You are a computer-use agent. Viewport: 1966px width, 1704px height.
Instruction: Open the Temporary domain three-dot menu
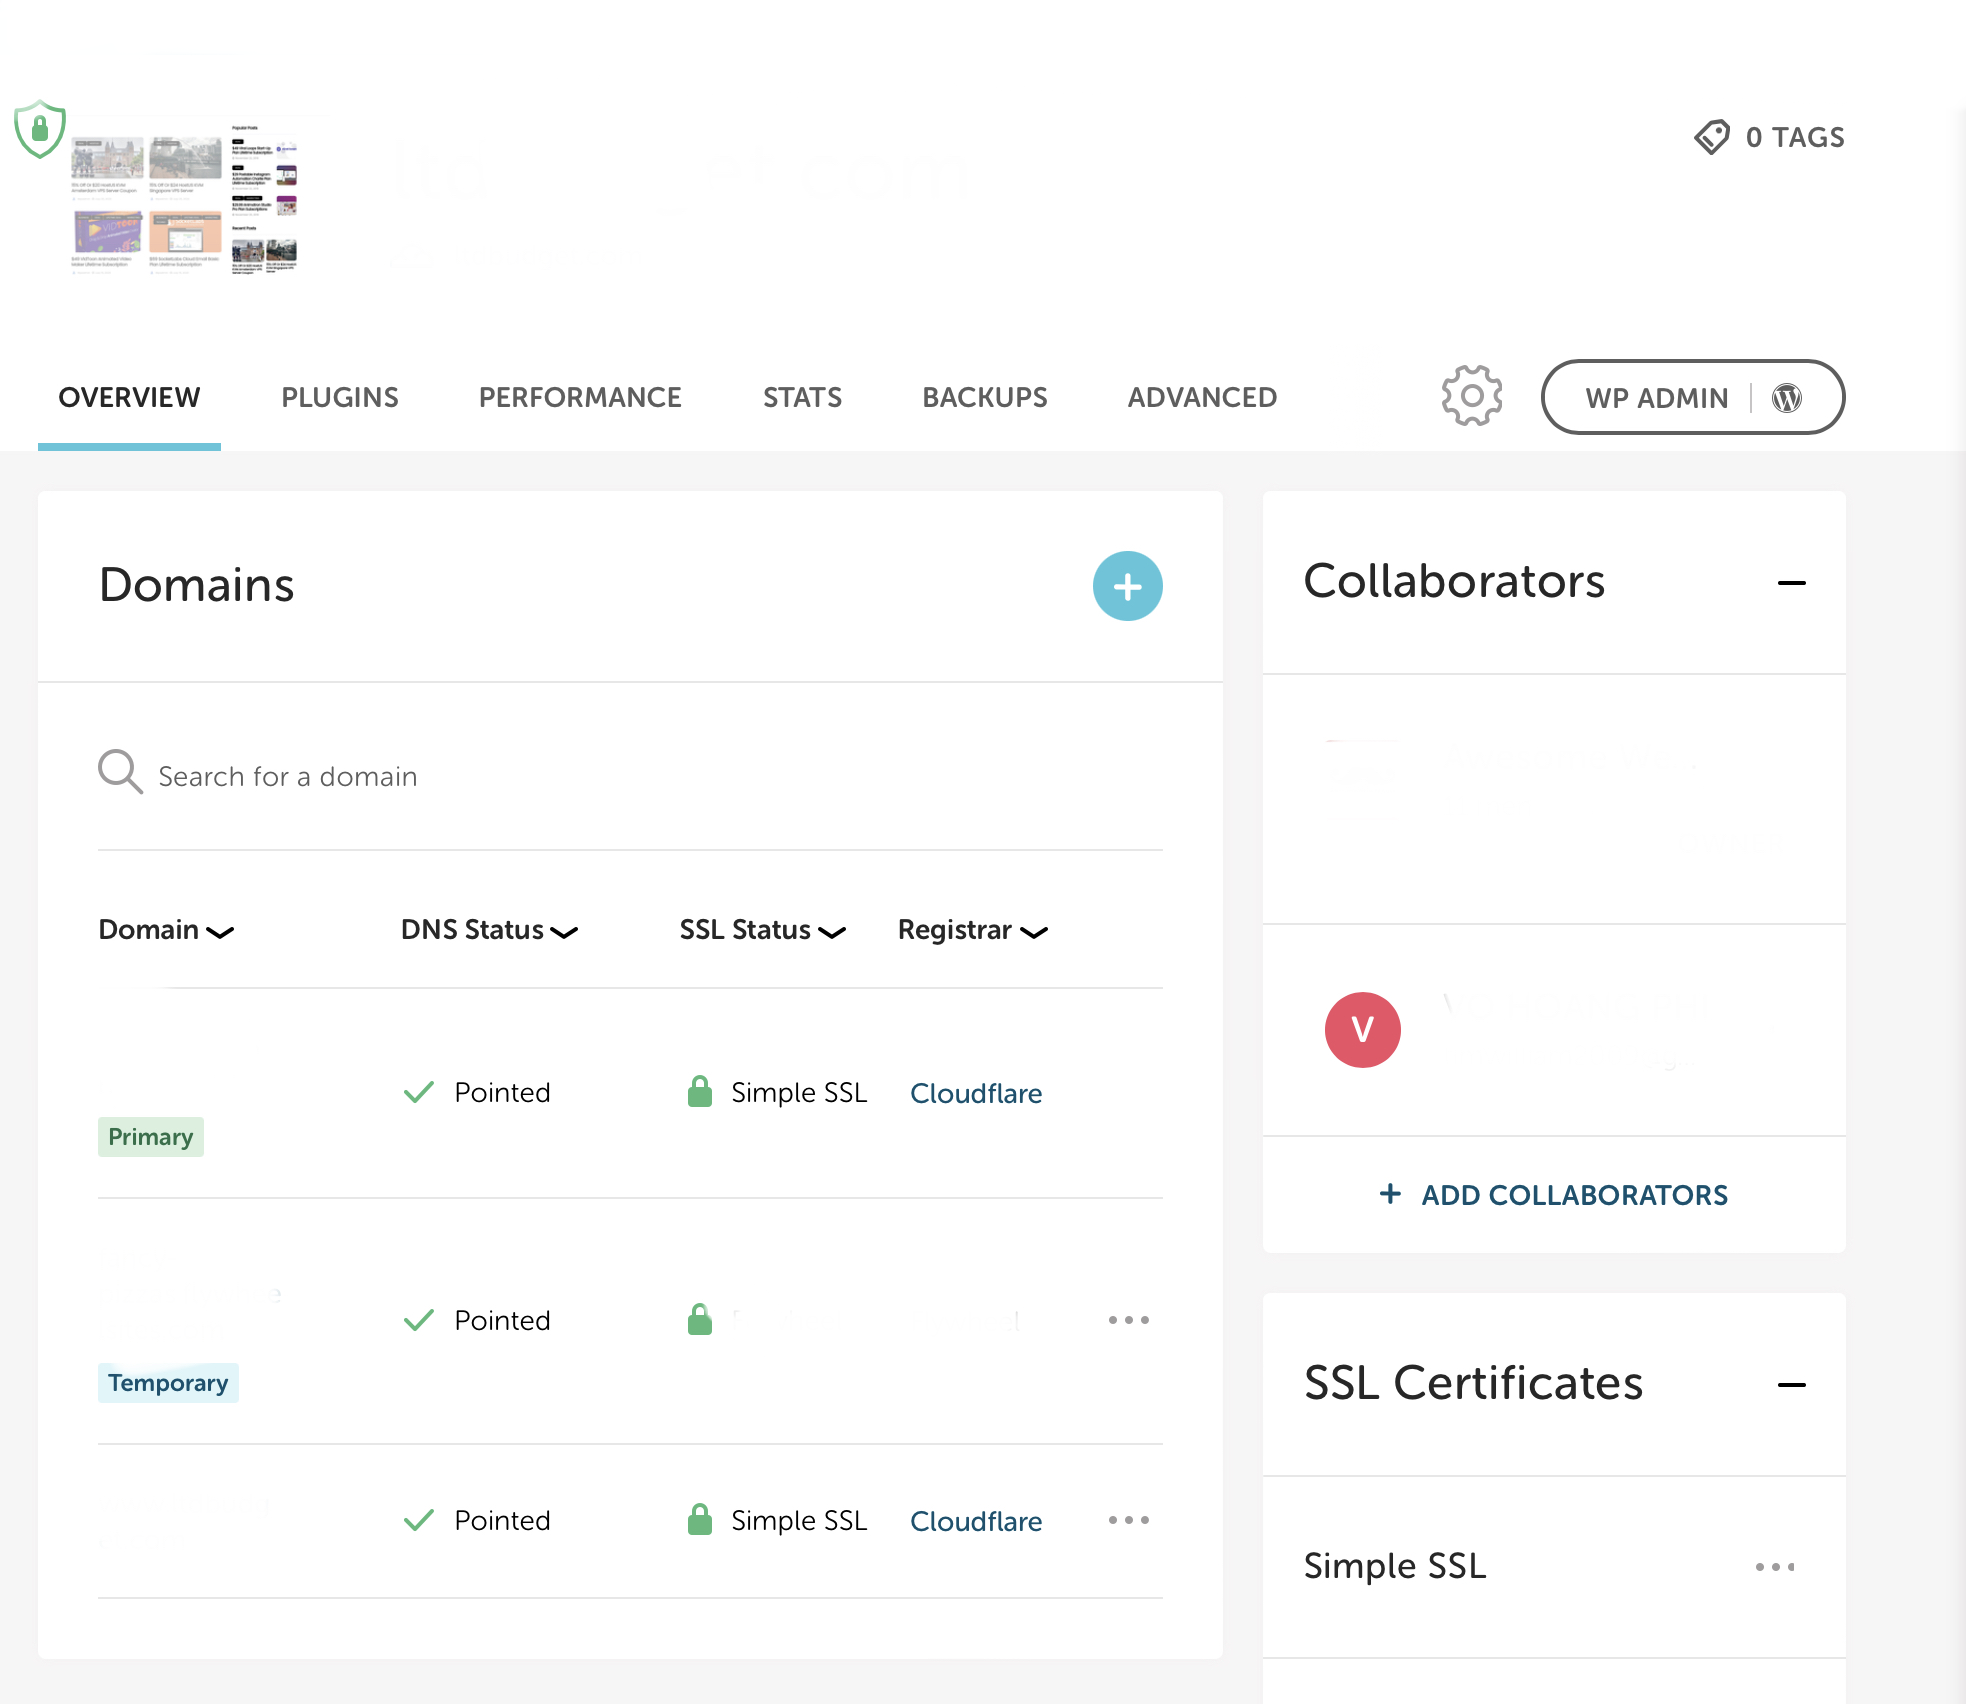point(1128,1320)
